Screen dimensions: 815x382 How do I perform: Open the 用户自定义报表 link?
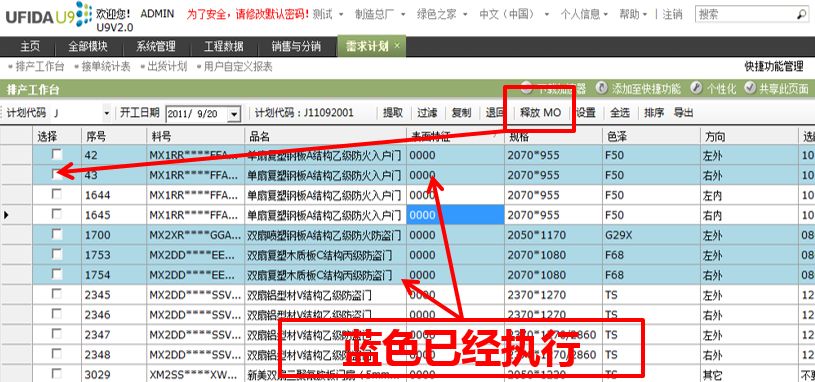click(238, 67)
